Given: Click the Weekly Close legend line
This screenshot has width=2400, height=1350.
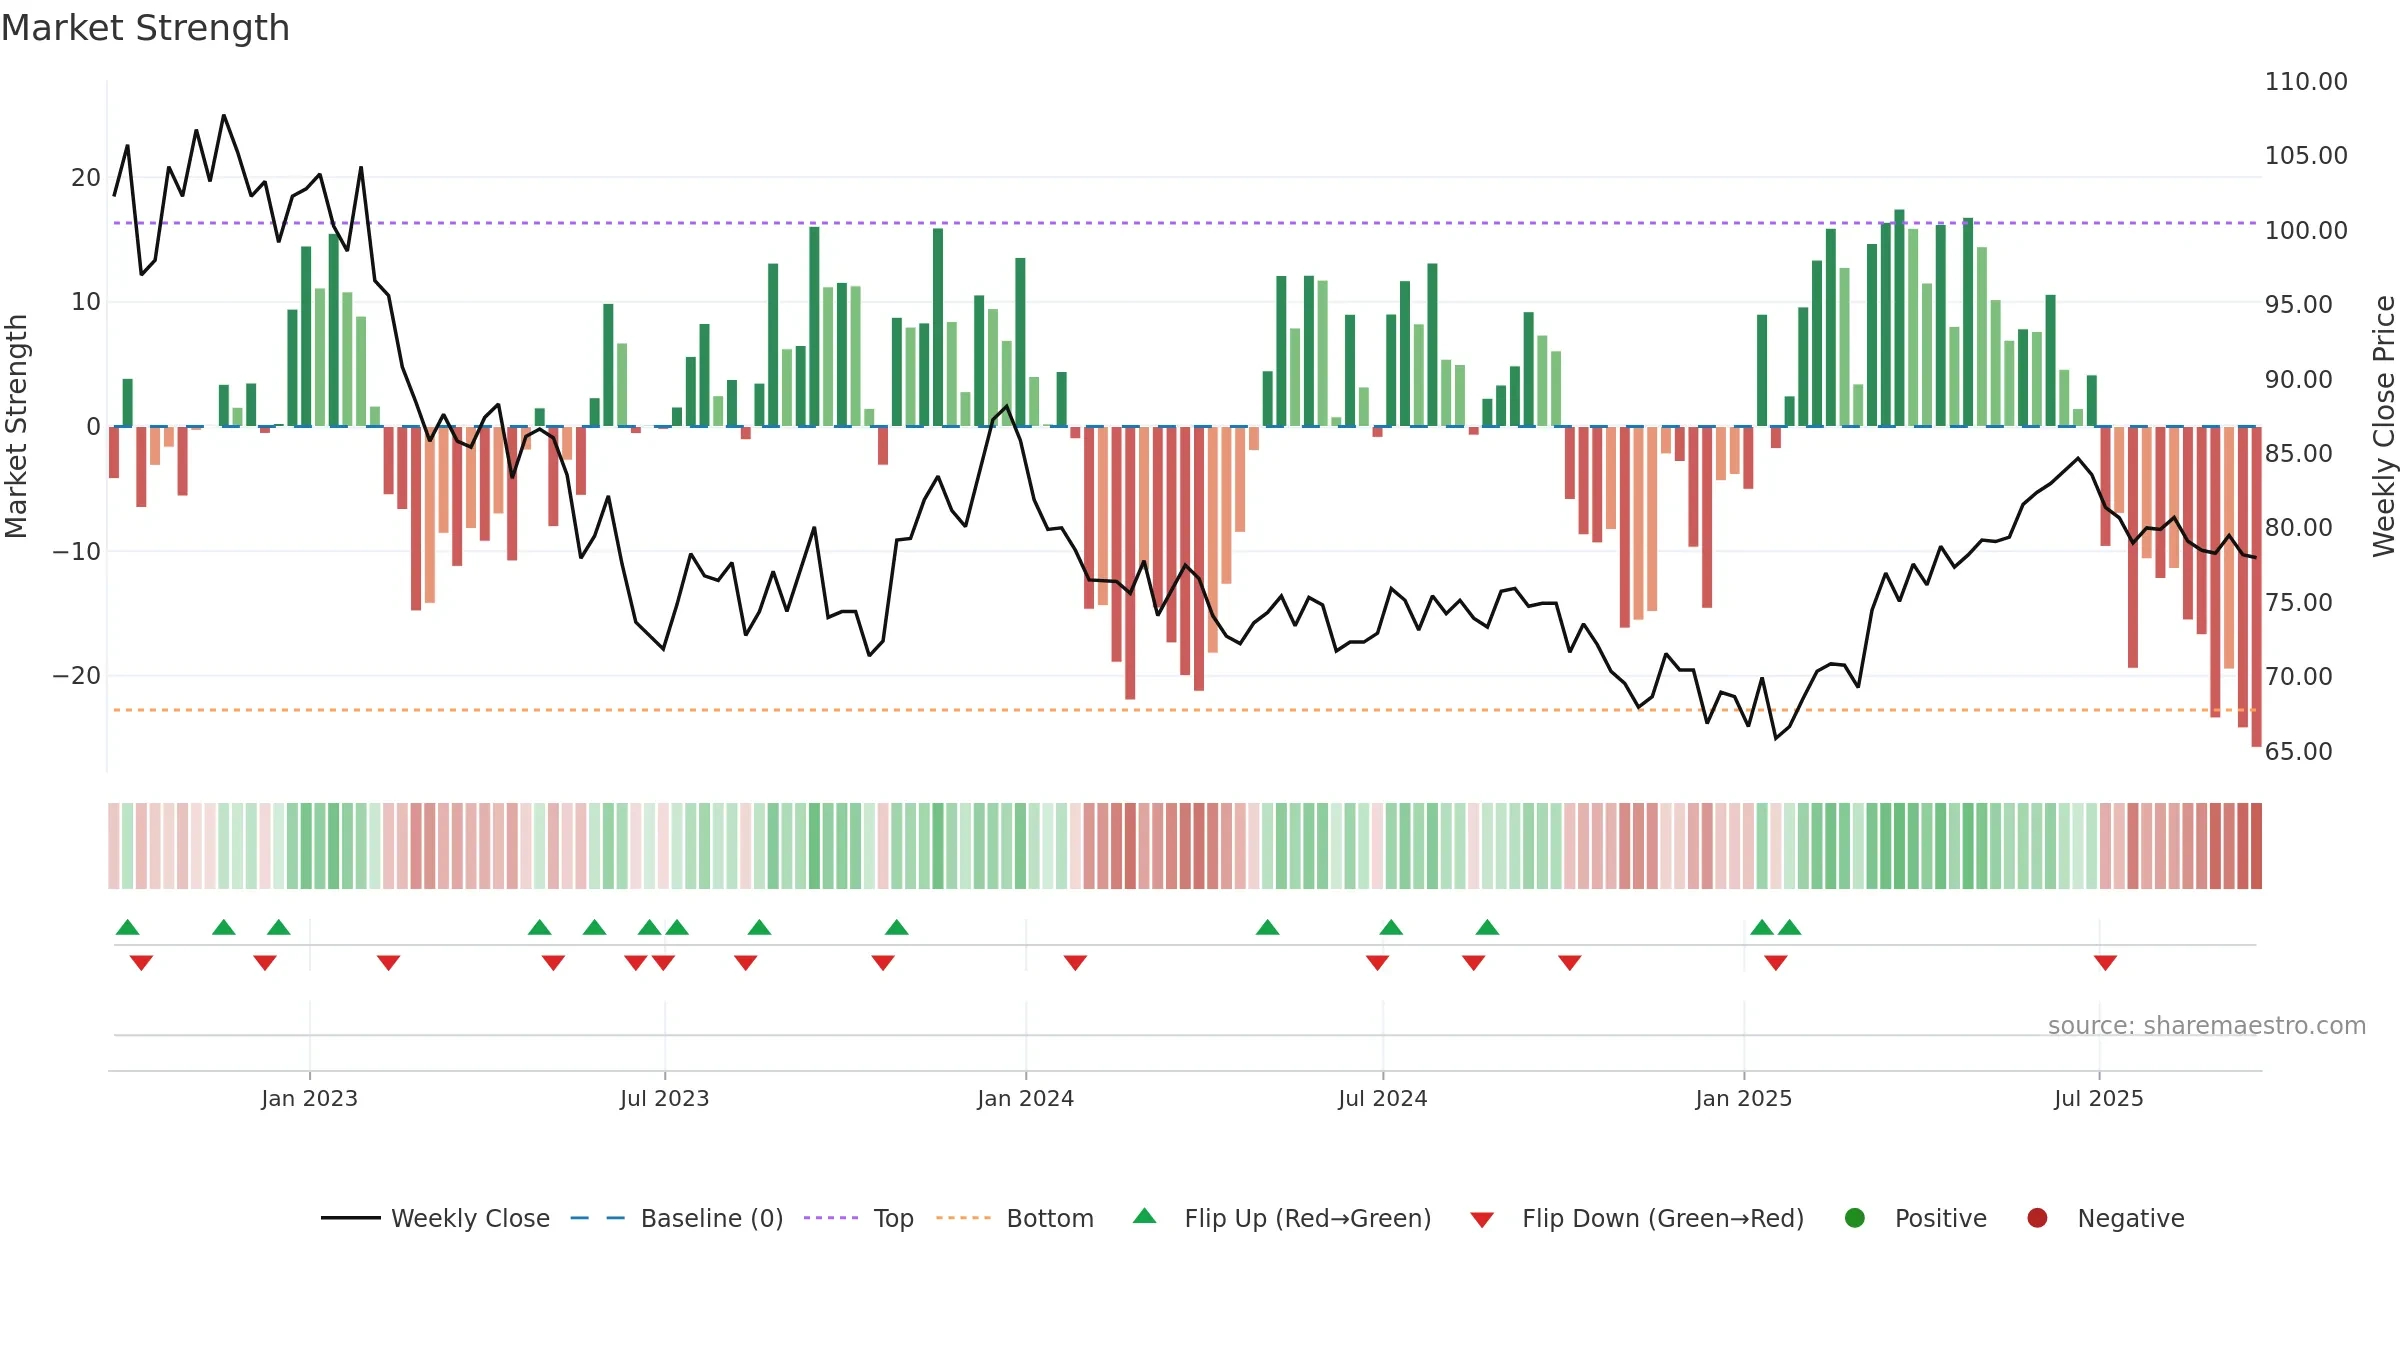Looking at the screenshot, I should (x=350, y=1218).
